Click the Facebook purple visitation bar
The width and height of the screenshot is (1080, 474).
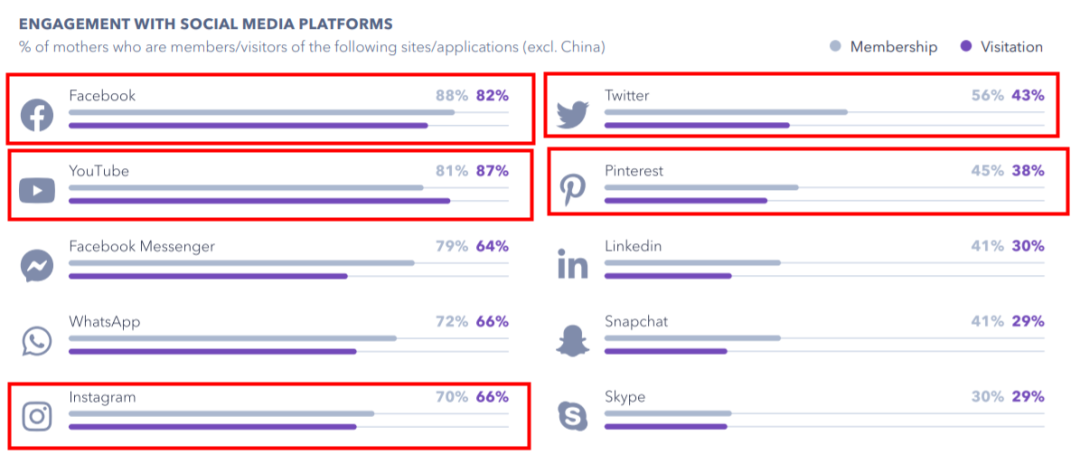tap(248, 125)
